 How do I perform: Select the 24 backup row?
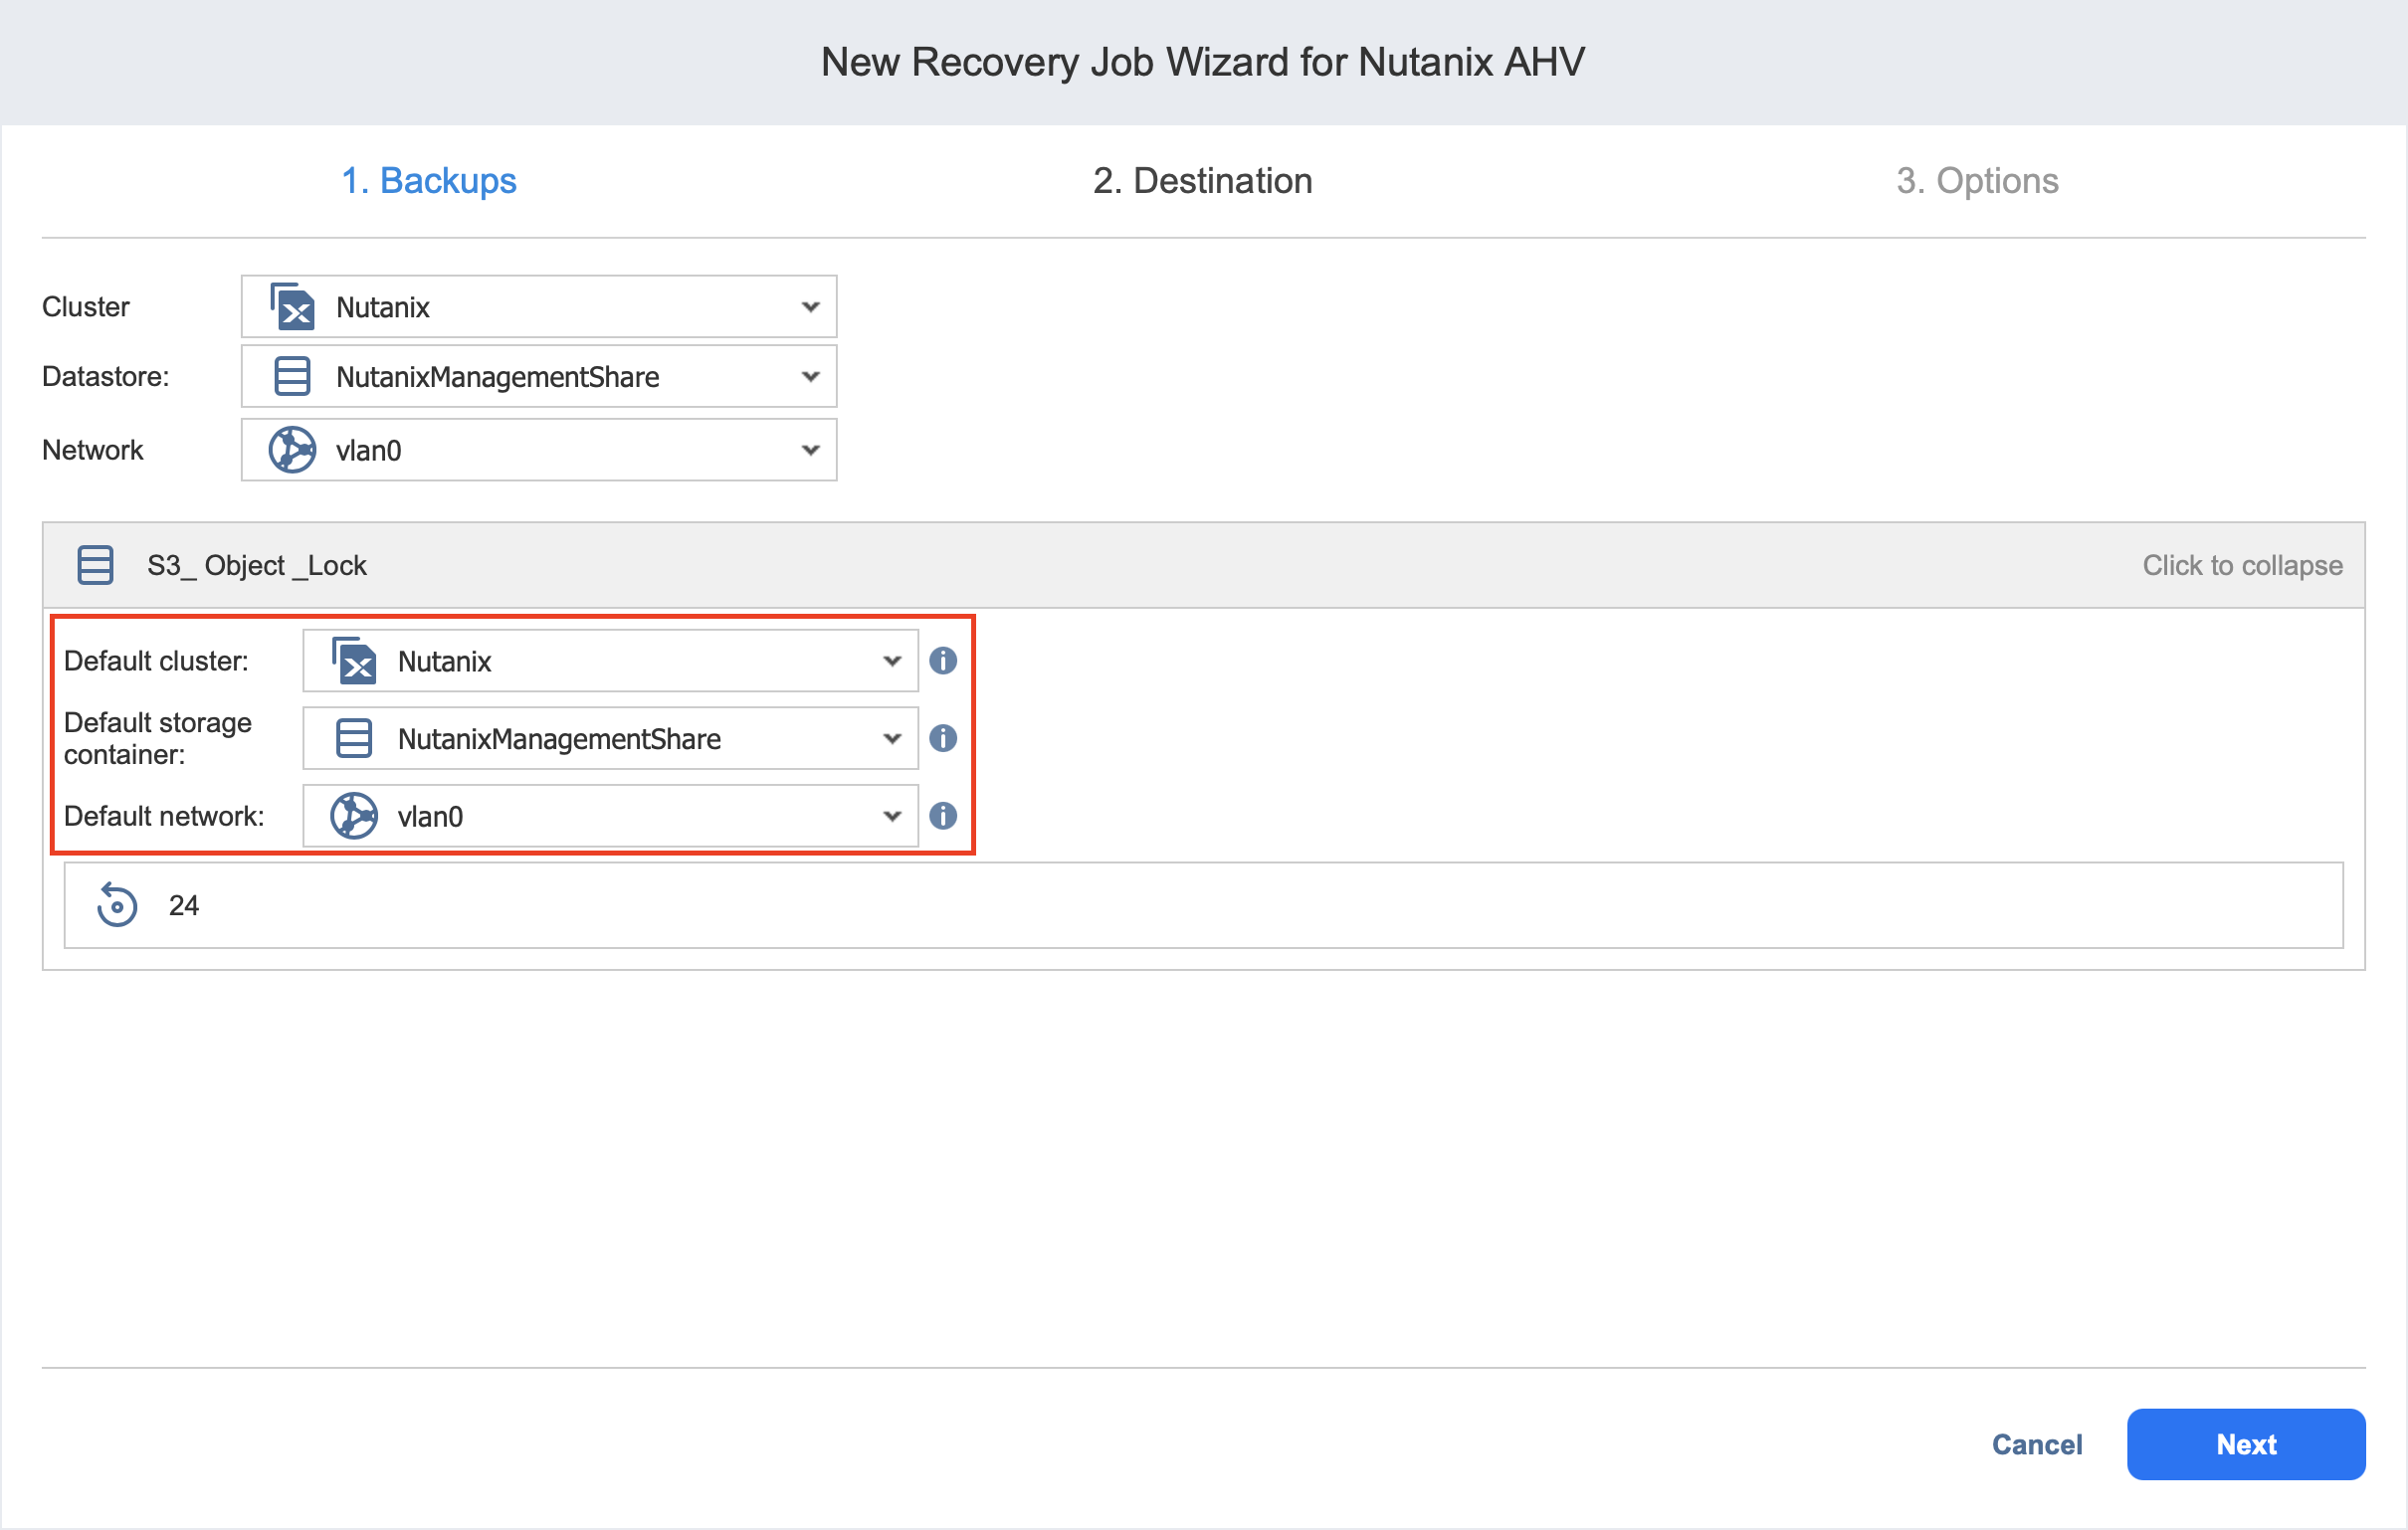1203,905
